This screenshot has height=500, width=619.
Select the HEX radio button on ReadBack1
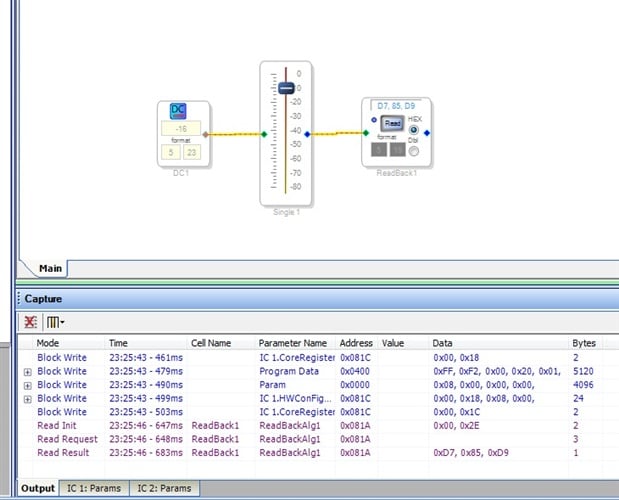tap(413, 129)
